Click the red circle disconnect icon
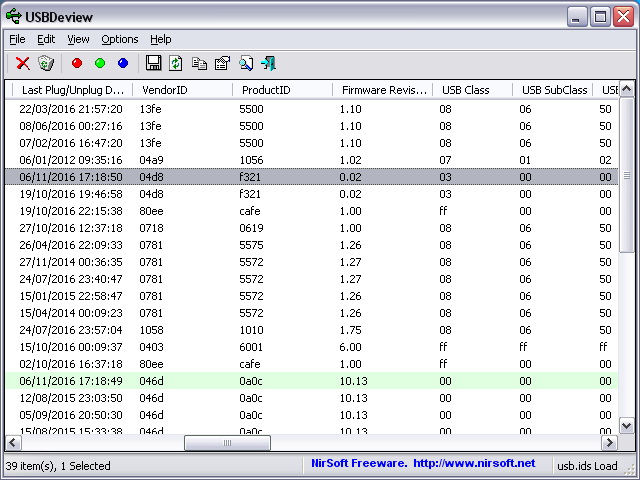The width and height of the screenshot is (640, 480). tap(77, 63)
